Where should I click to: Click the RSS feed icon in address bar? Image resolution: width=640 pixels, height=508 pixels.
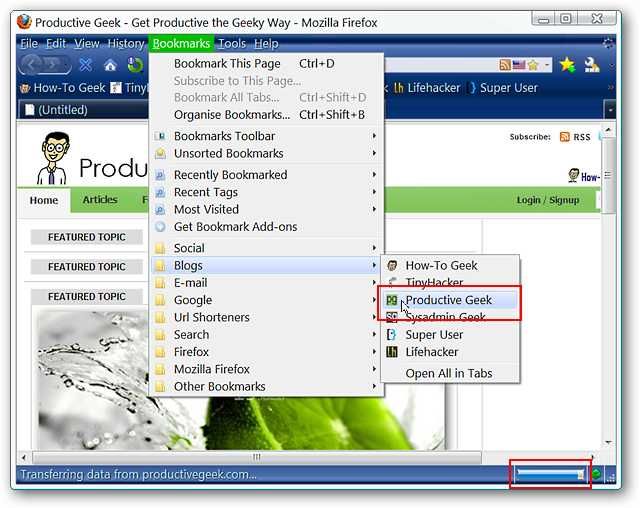click(x=505, y=65)
